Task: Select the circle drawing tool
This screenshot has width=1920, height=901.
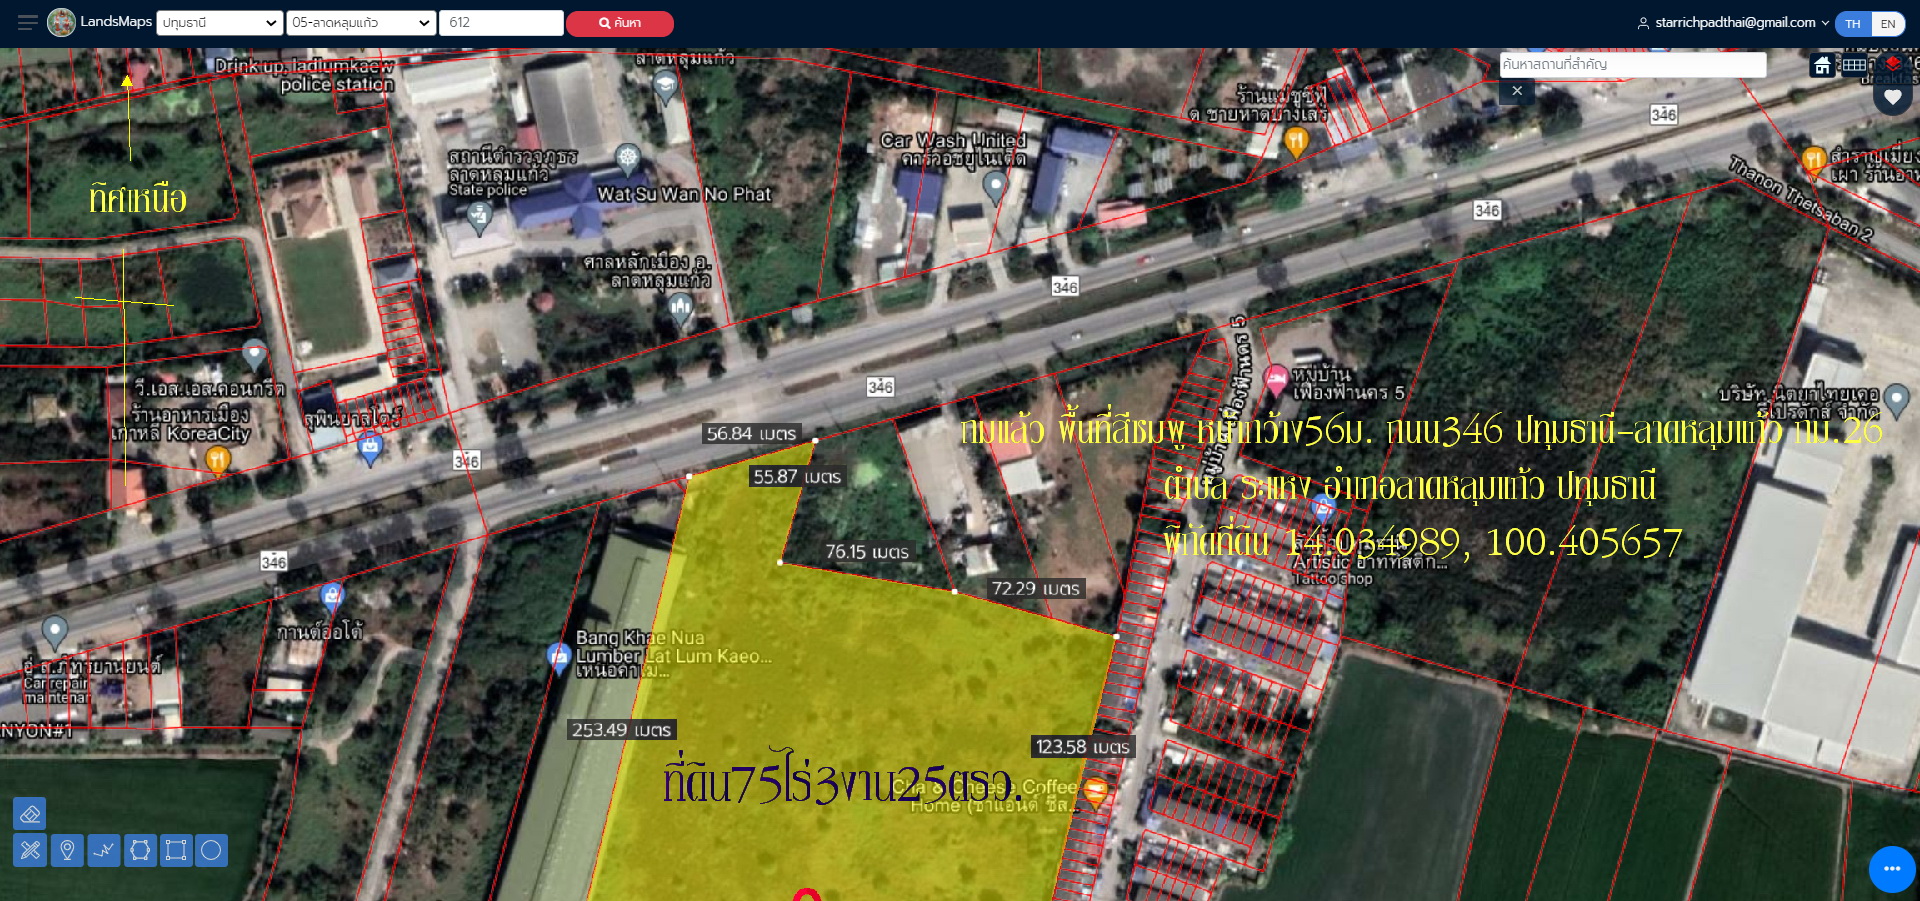Action: click(211, 851)
